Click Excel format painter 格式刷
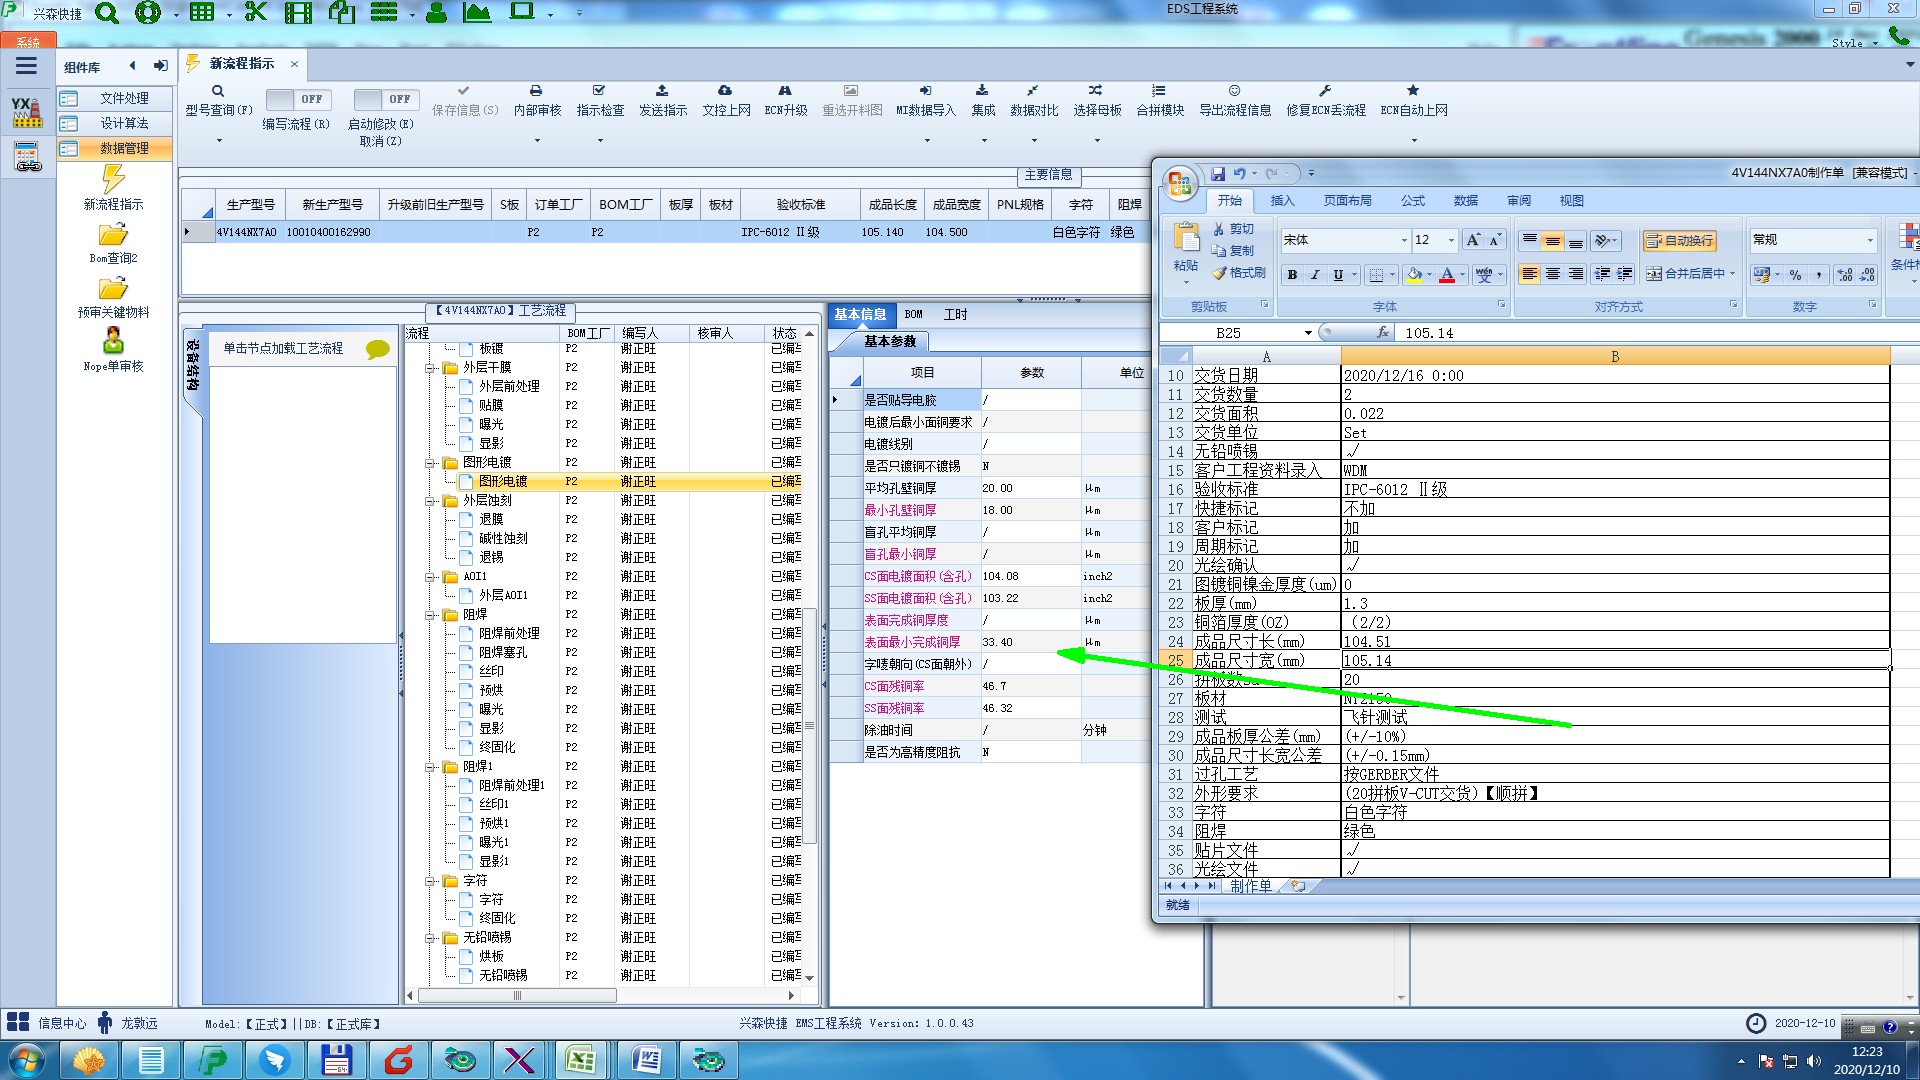 (1239, 272)
